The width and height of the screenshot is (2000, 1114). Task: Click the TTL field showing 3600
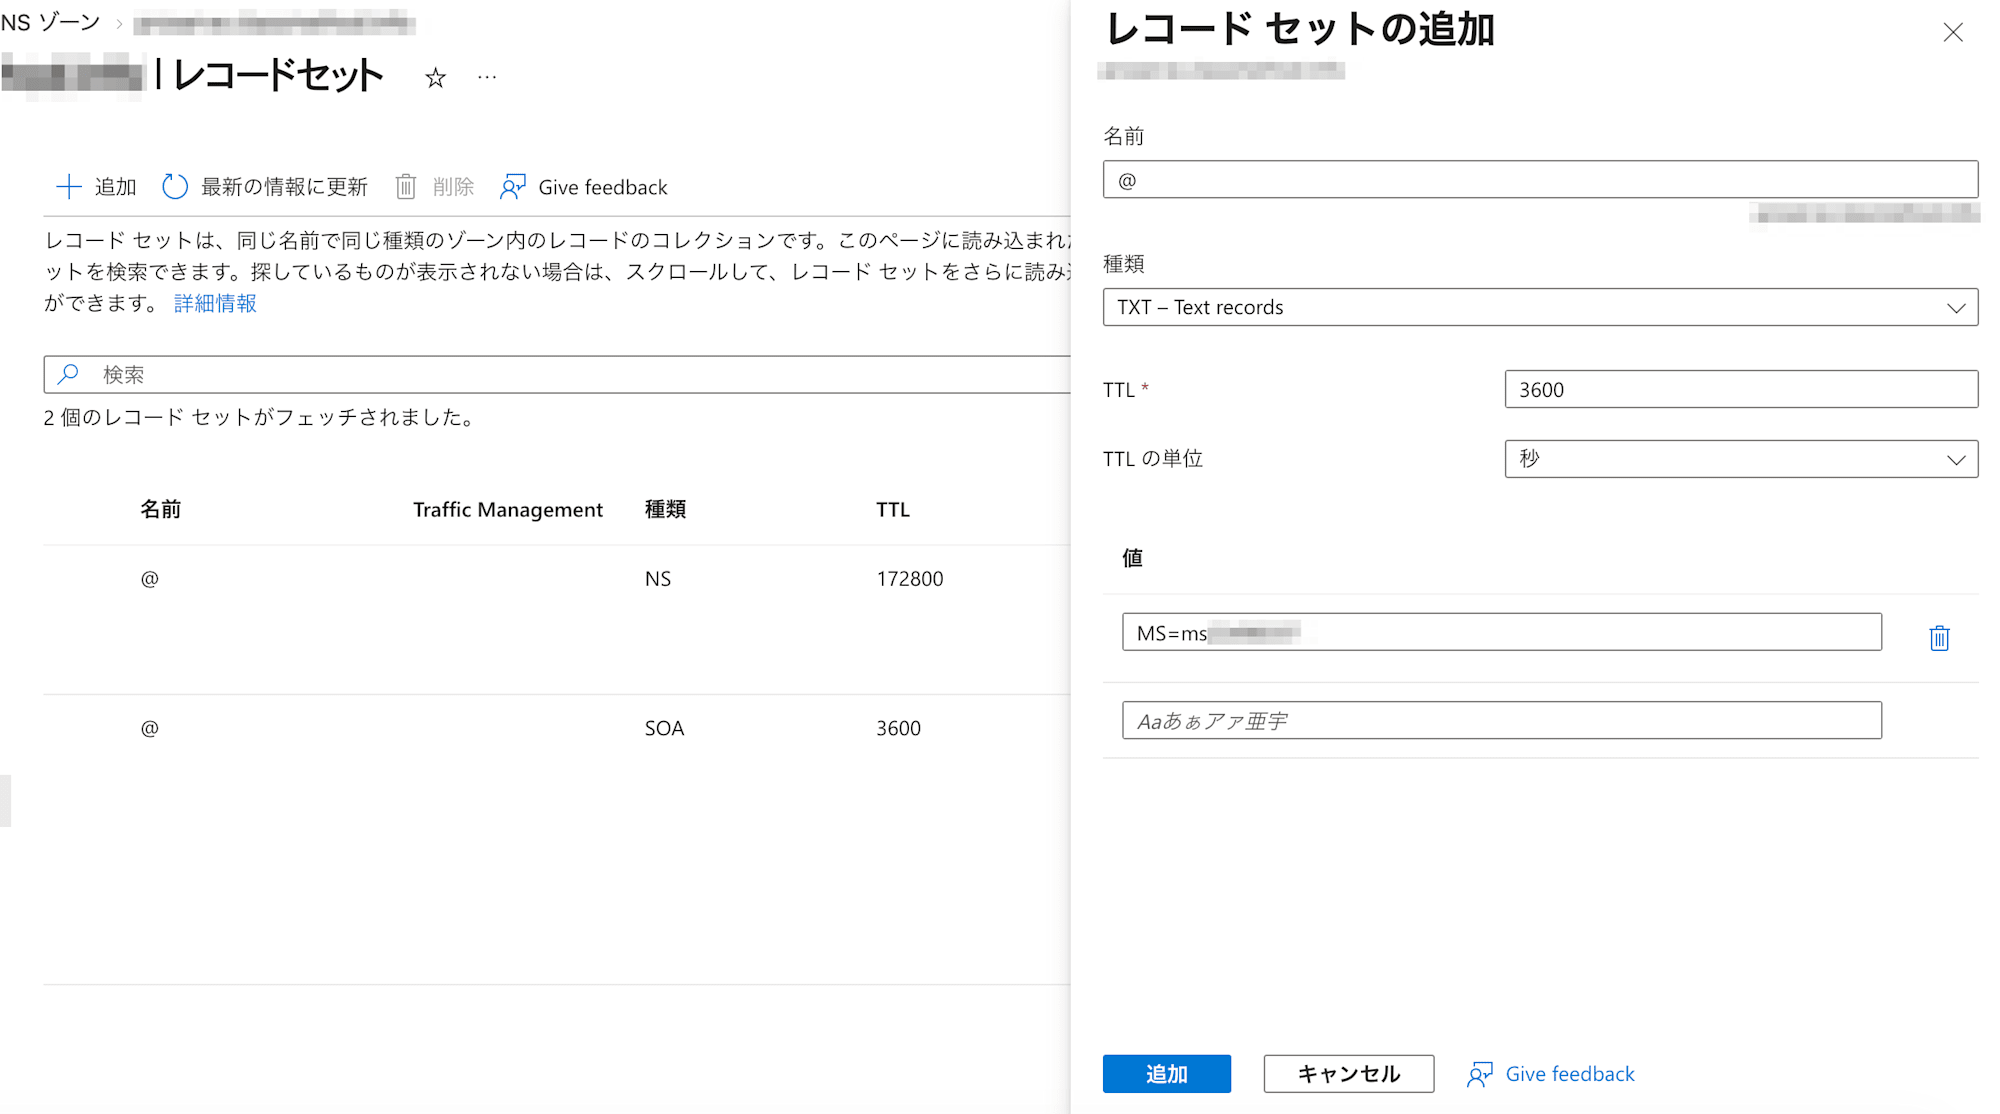[1741, 389]
